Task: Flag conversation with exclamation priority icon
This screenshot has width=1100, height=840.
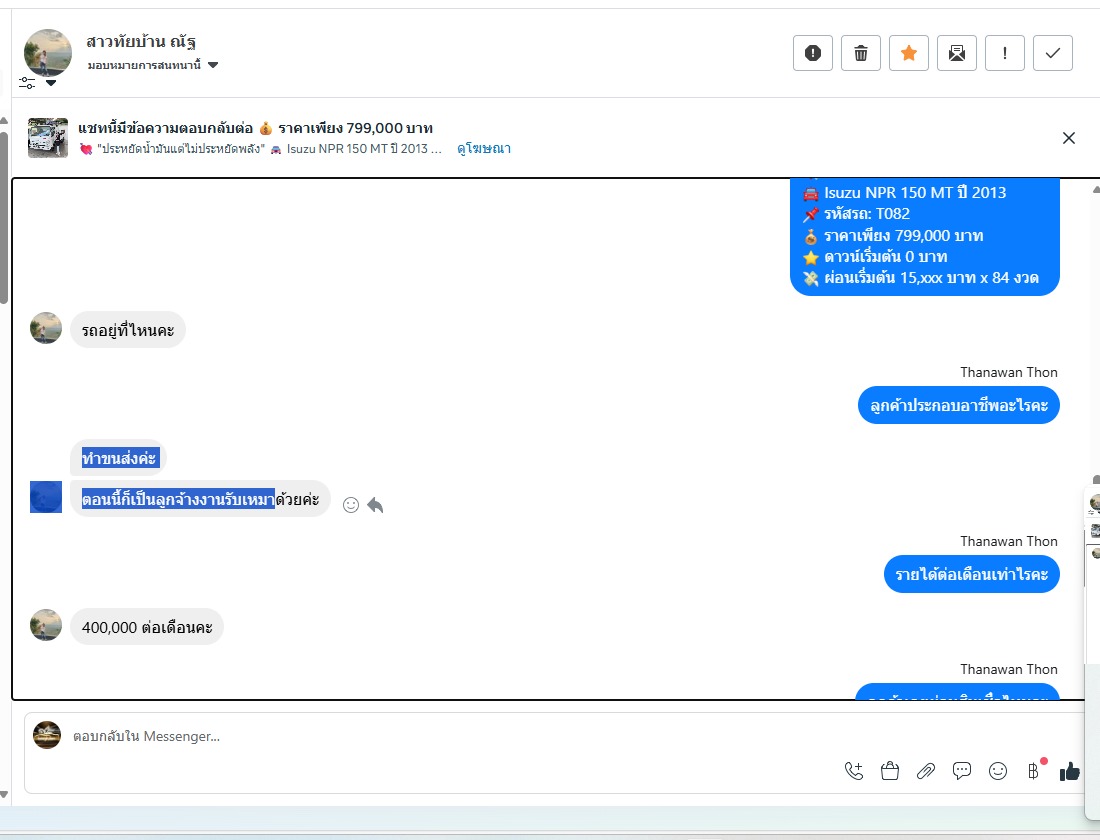Action: click(x=1005, y=53)
